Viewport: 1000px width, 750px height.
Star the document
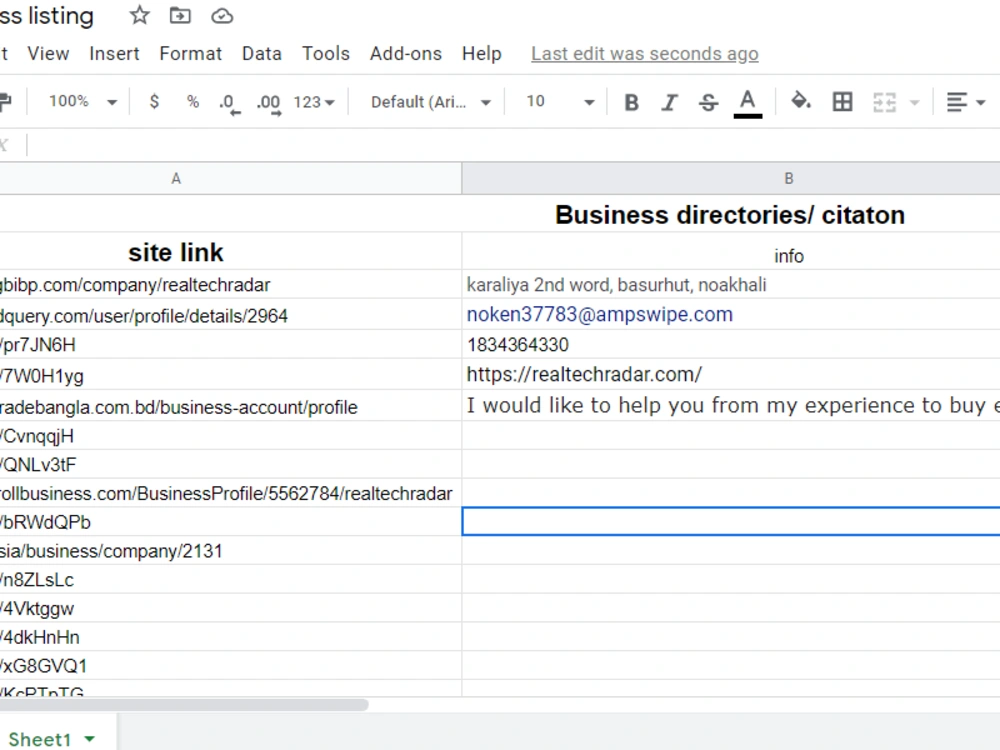139,15
